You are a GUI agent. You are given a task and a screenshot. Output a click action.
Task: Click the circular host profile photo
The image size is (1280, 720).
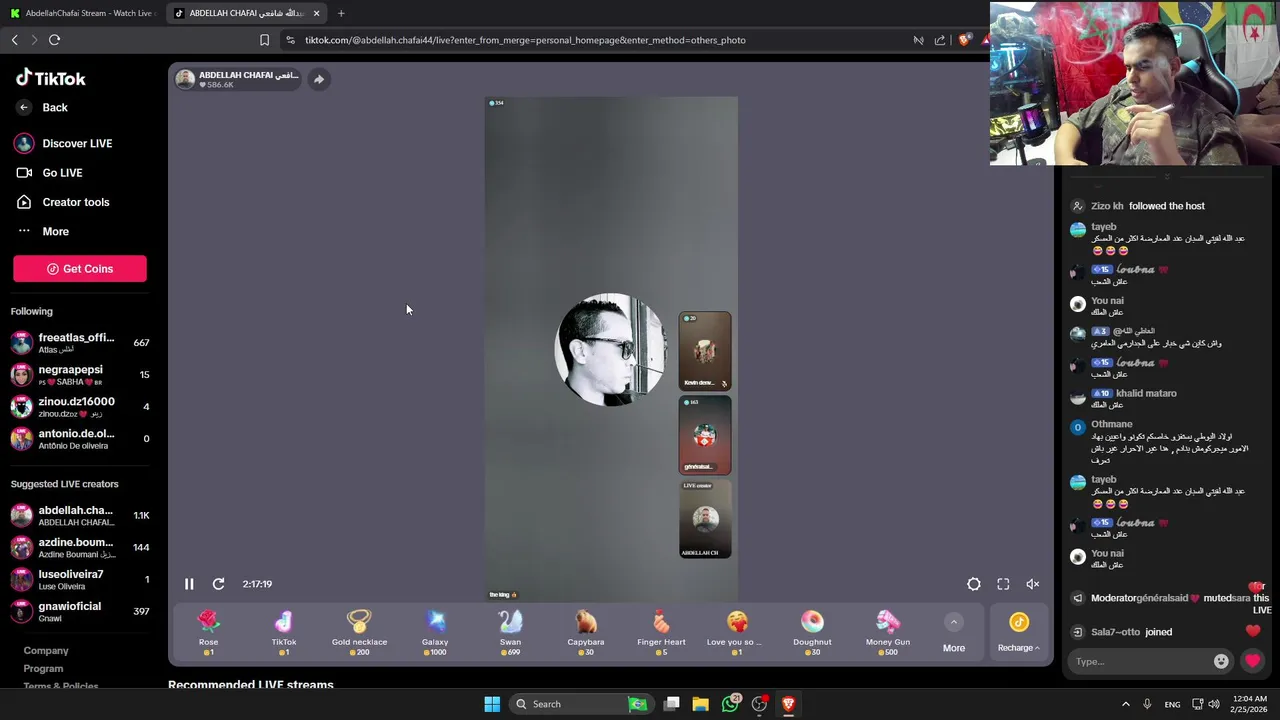pos(610,349)
